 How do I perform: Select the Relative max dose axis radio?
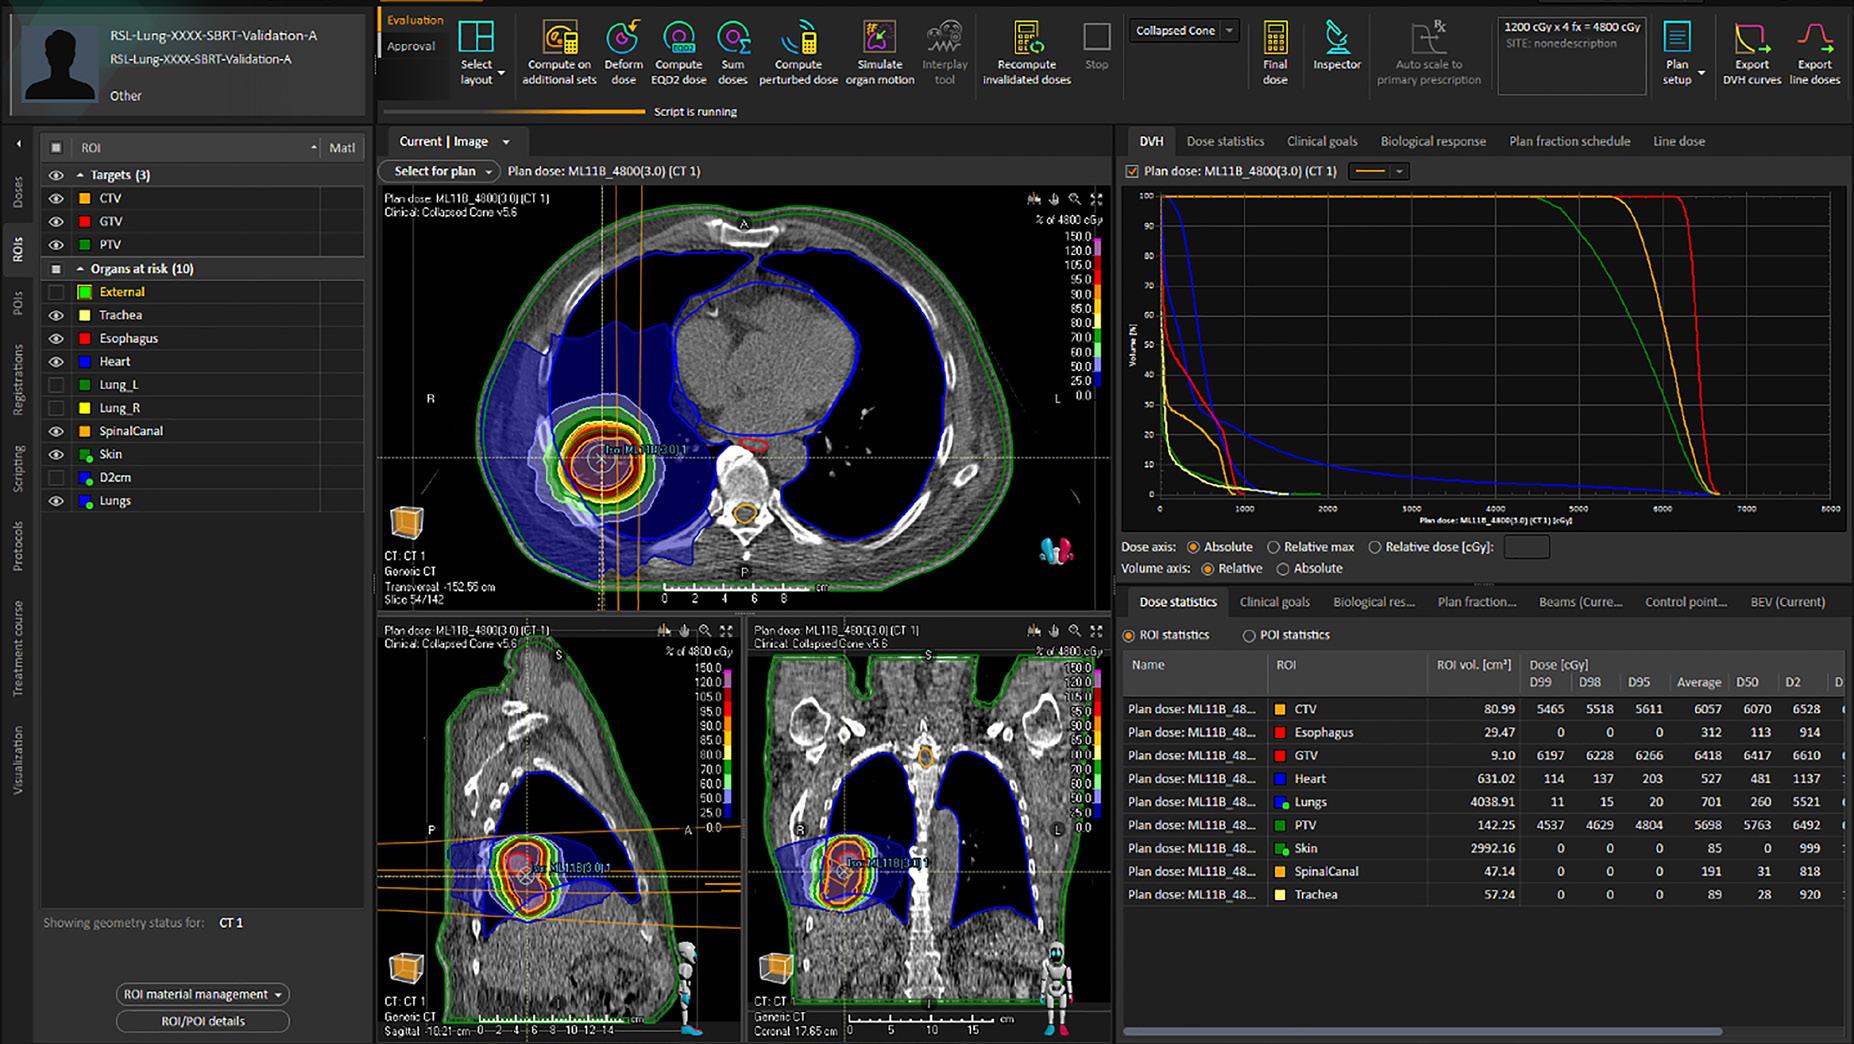(1273, 547)
